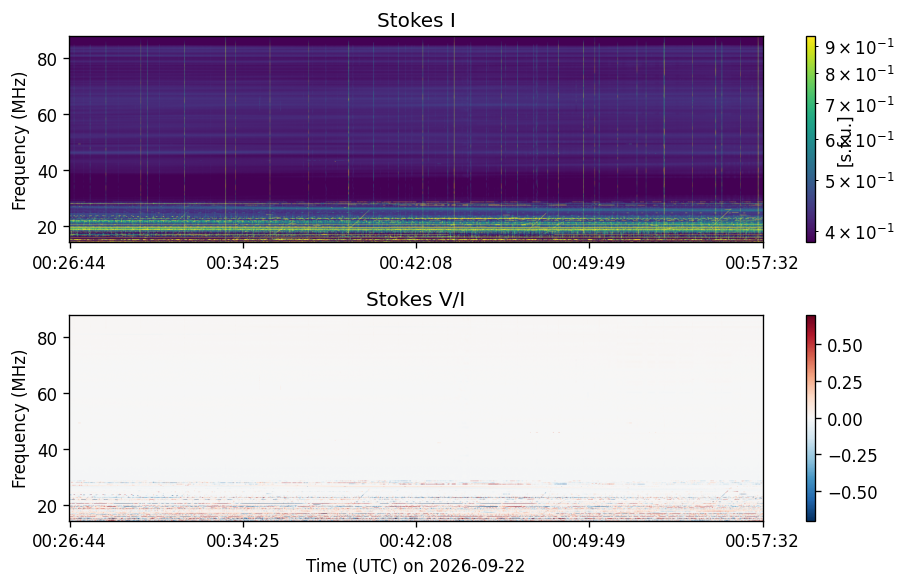Click the Frequency (MHz) label of the Stokes I plot
Screen dimensions: 906x587
pyautogui.click(x=20, y=141)
